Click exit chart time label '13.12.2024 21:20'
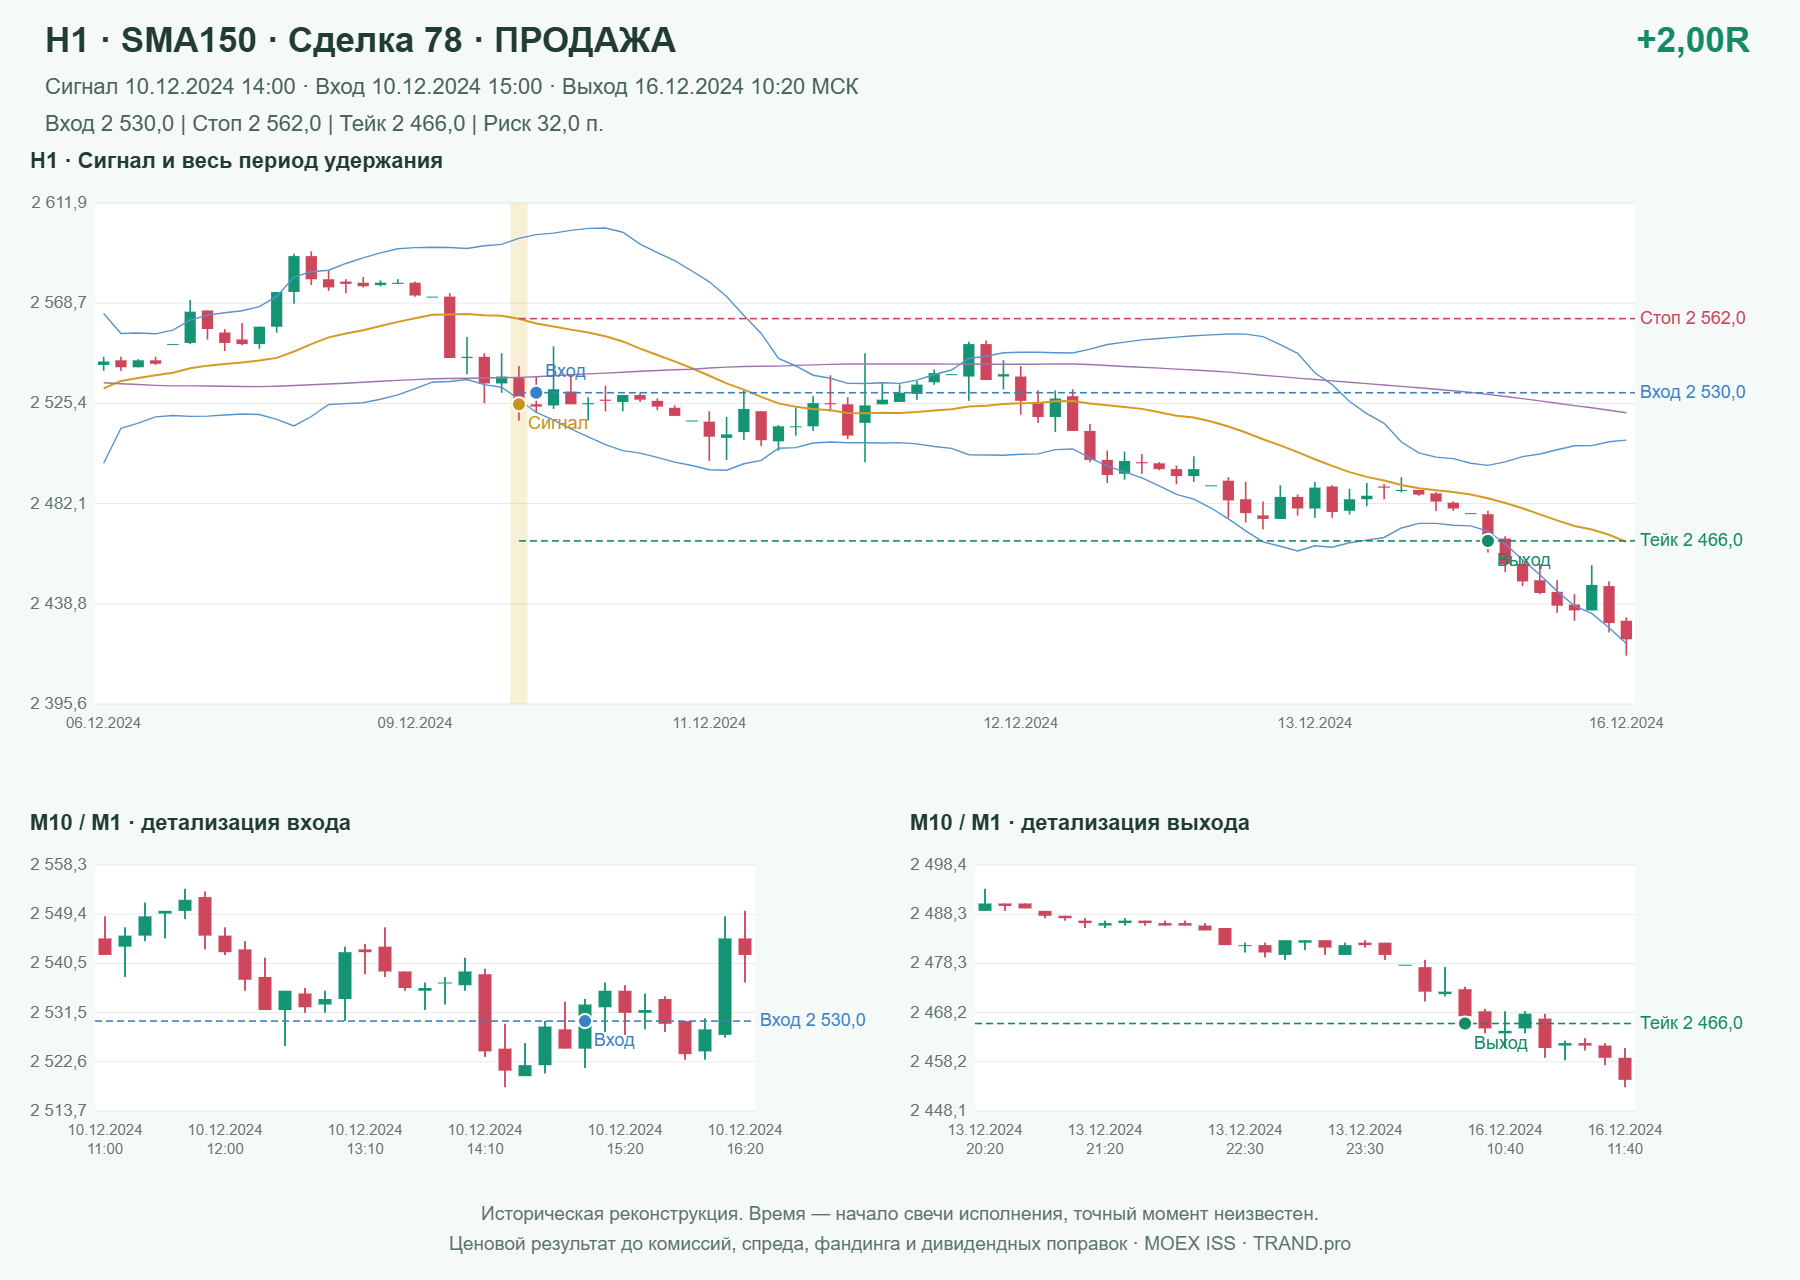The image size is (1800, 1280). (x=1105, y=1139)
